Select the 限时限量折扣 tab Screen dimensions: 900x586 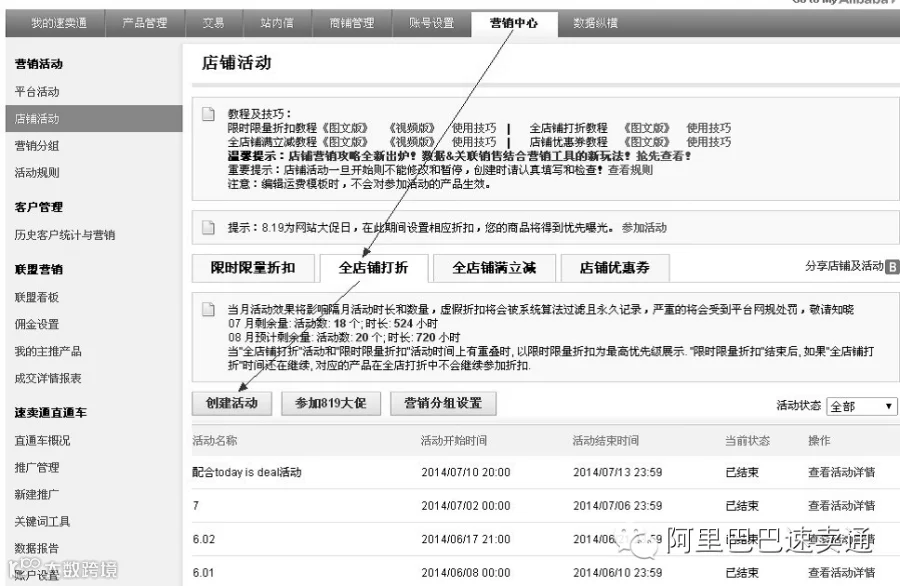pyautogui.click(x=253, y=267)
